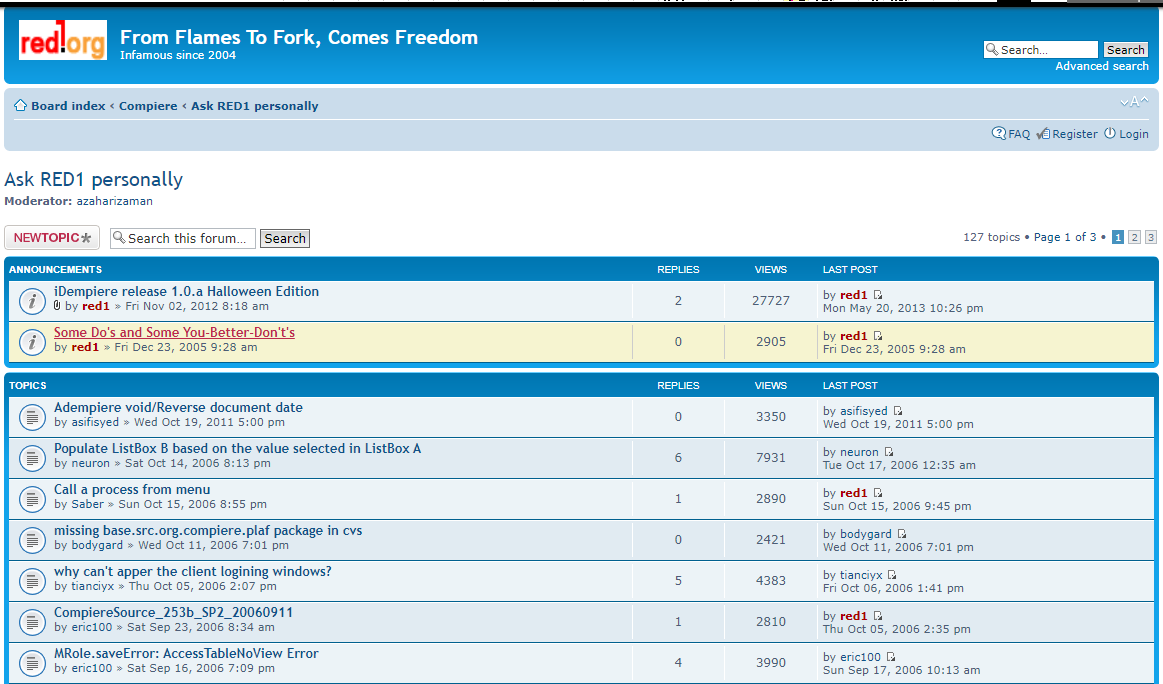Click topic icon beside Populate ListBox B topic
Viewport: 1163px width, 684px height.
32,458
